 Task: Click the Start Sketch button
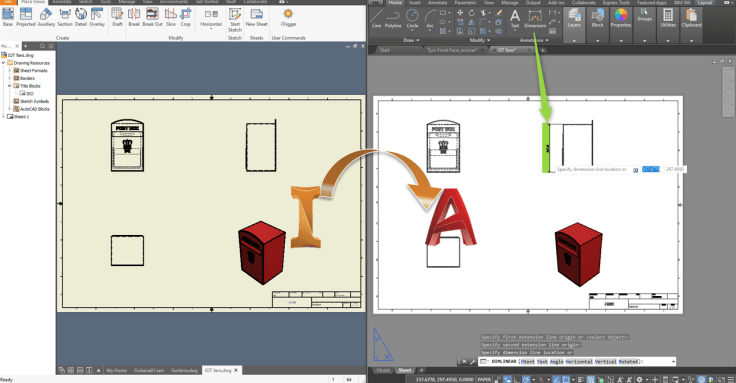pos(235,20)
